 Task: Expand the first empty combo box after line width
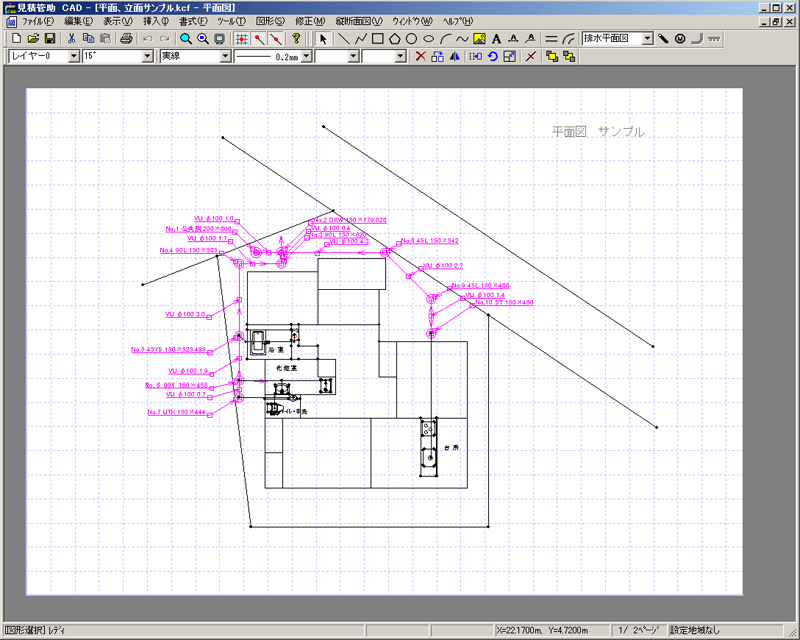pos(353,56)
